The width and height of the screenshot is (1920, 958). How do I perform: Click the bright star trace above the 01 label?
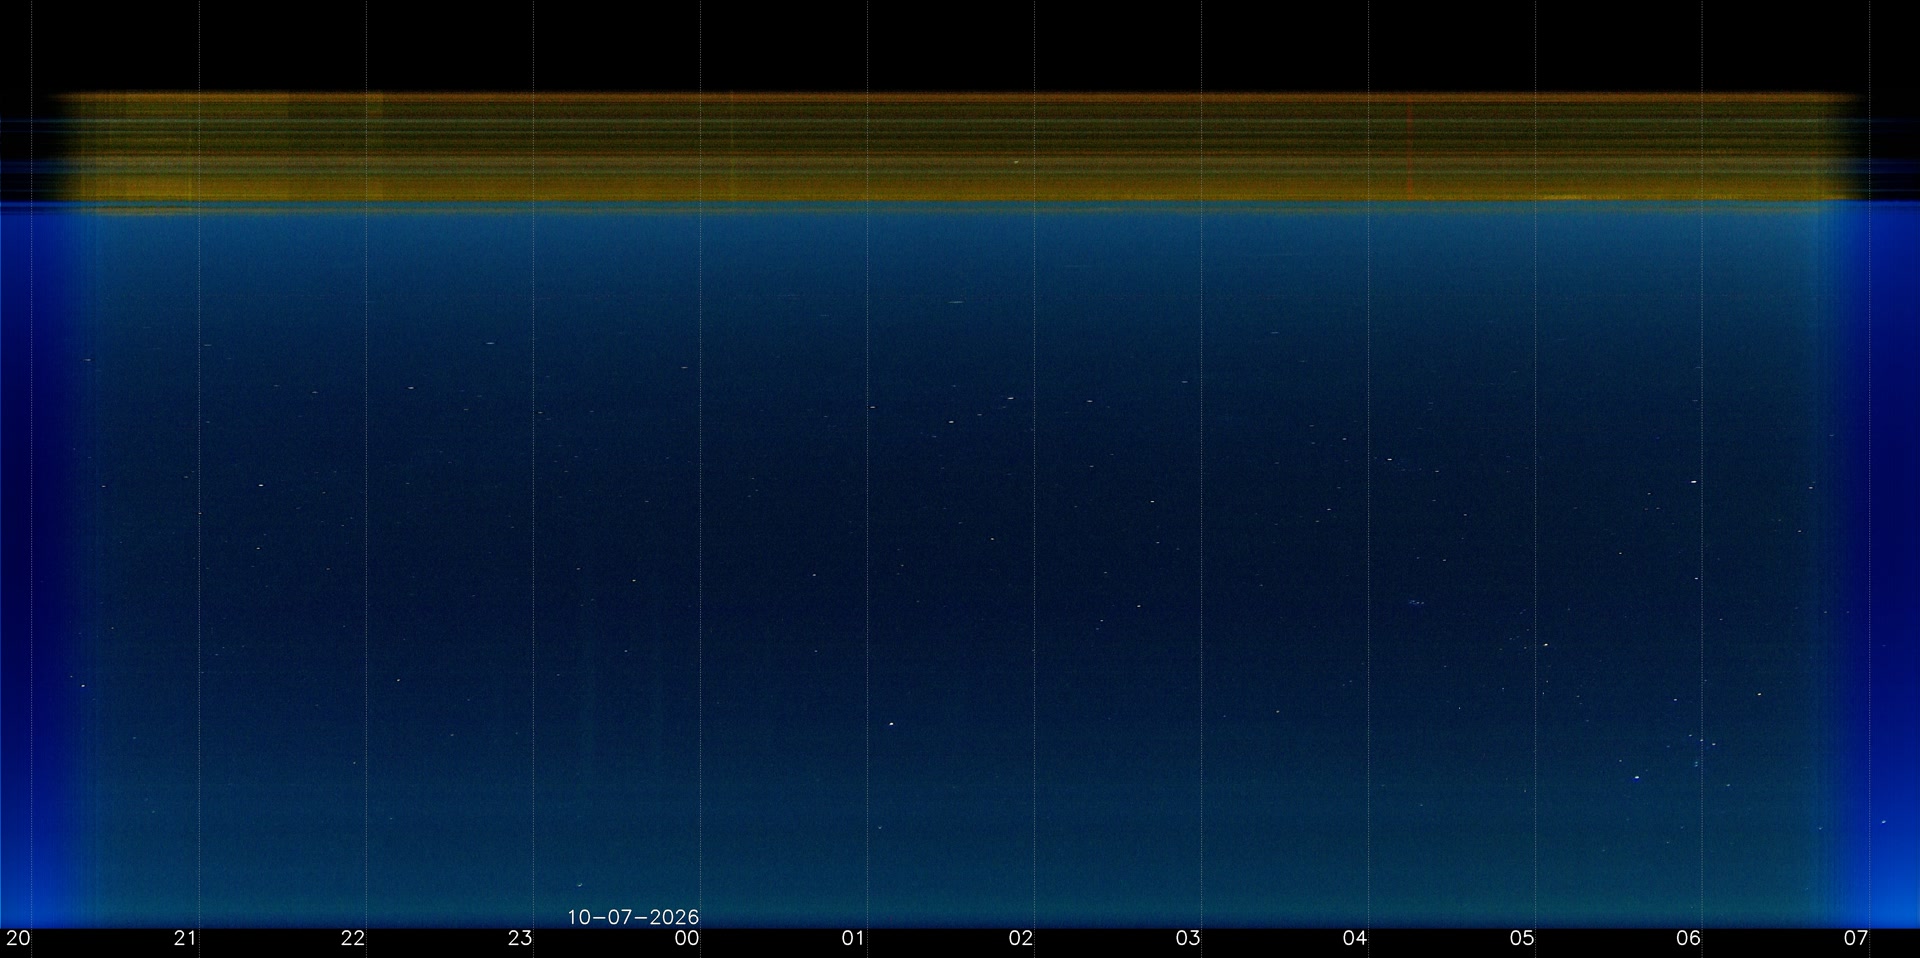point(891,724)
